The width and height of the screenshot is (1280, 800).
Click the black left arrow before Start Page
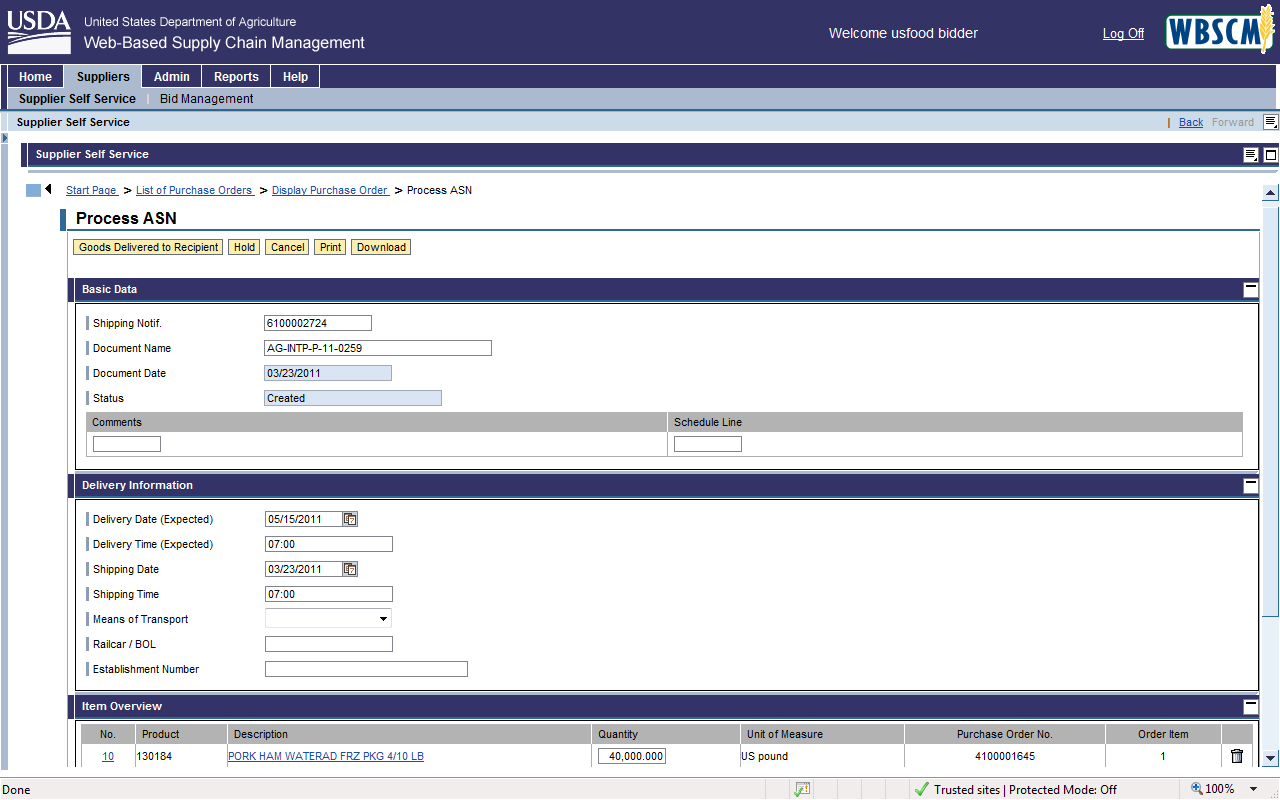click(48, 189)
